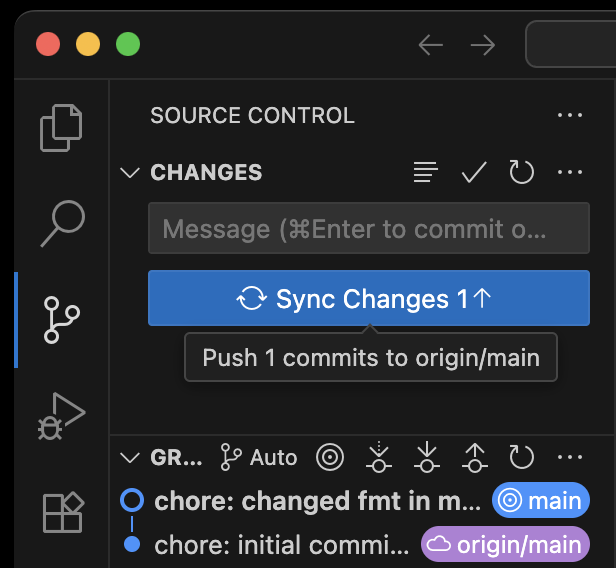Pull changes using the graph toolbar icon

point(427,457)
